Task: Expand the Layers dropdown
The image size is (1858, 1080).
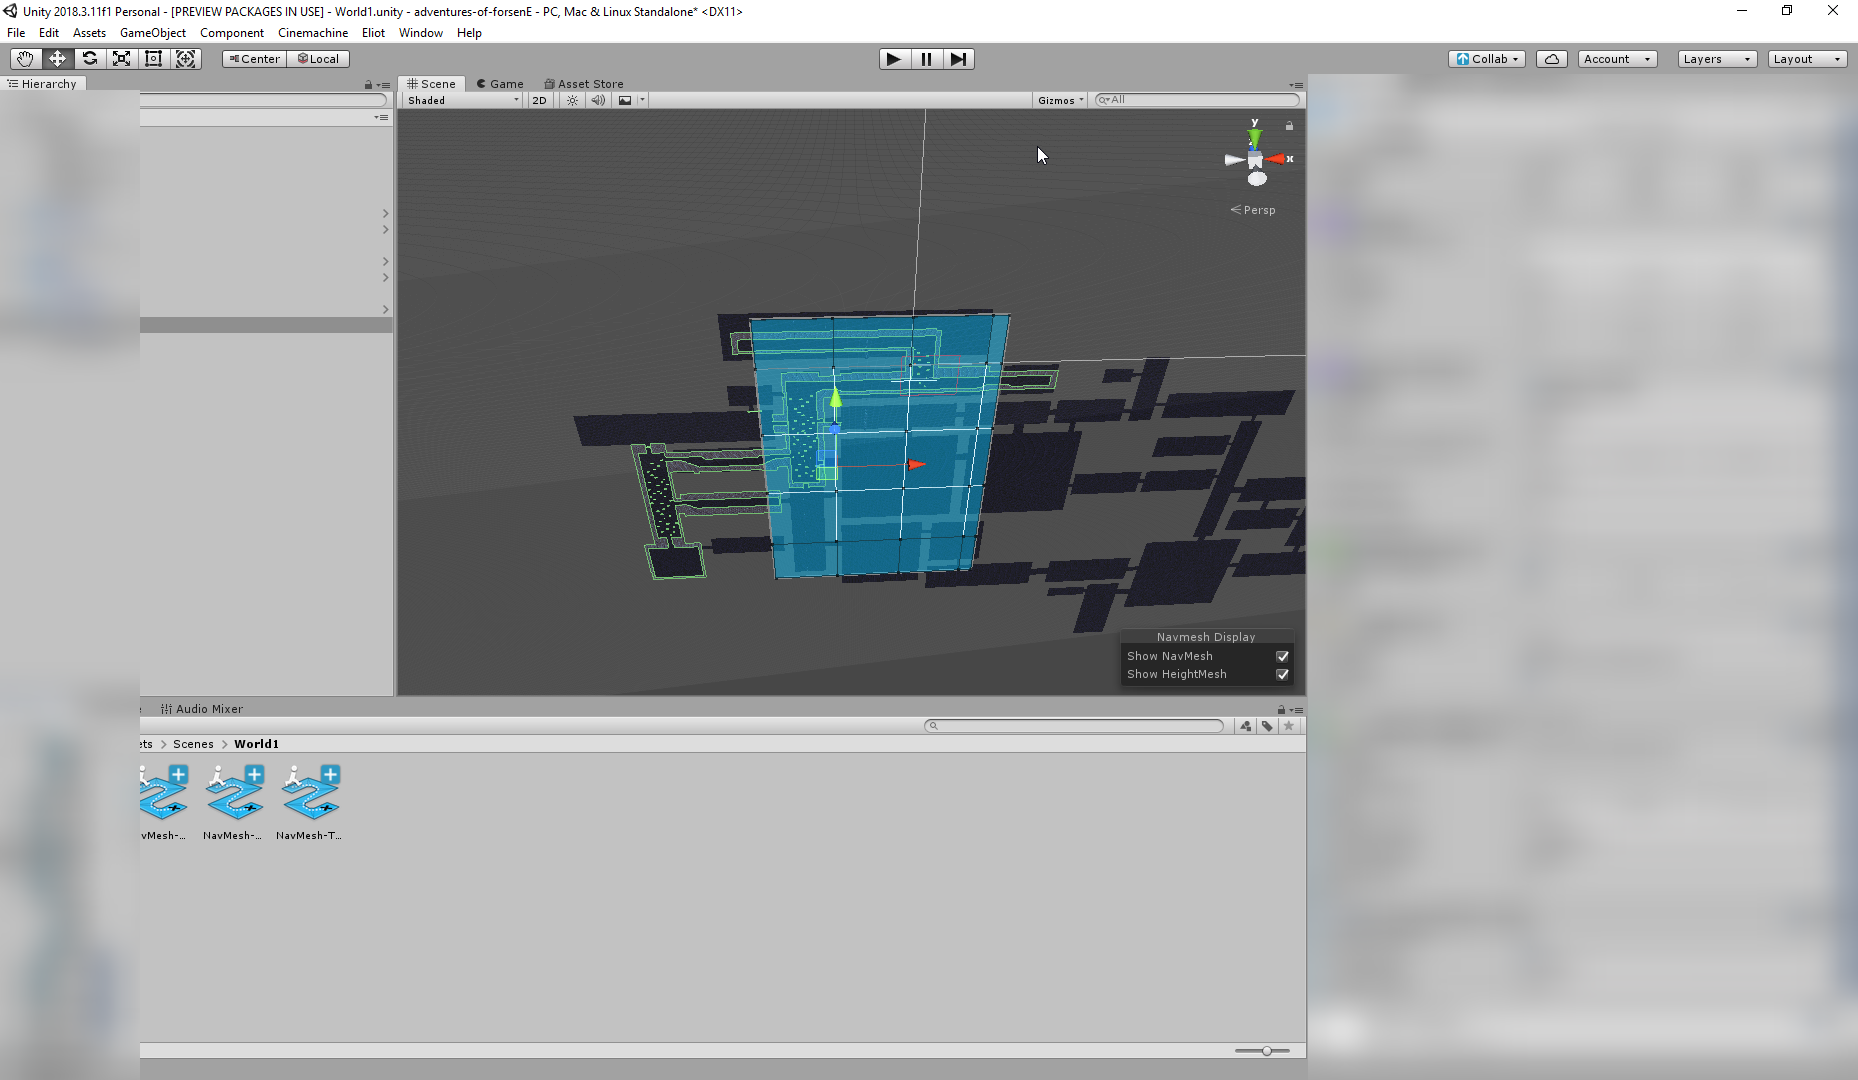Action: pyautogui.click(x=1716, y=59)
